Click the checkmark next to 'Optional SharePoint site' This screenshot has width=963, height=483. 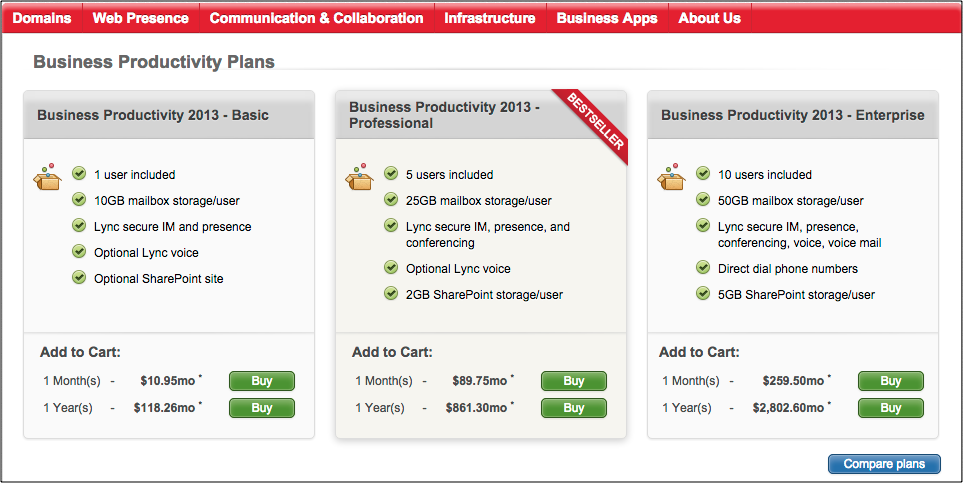coord(79,278)
